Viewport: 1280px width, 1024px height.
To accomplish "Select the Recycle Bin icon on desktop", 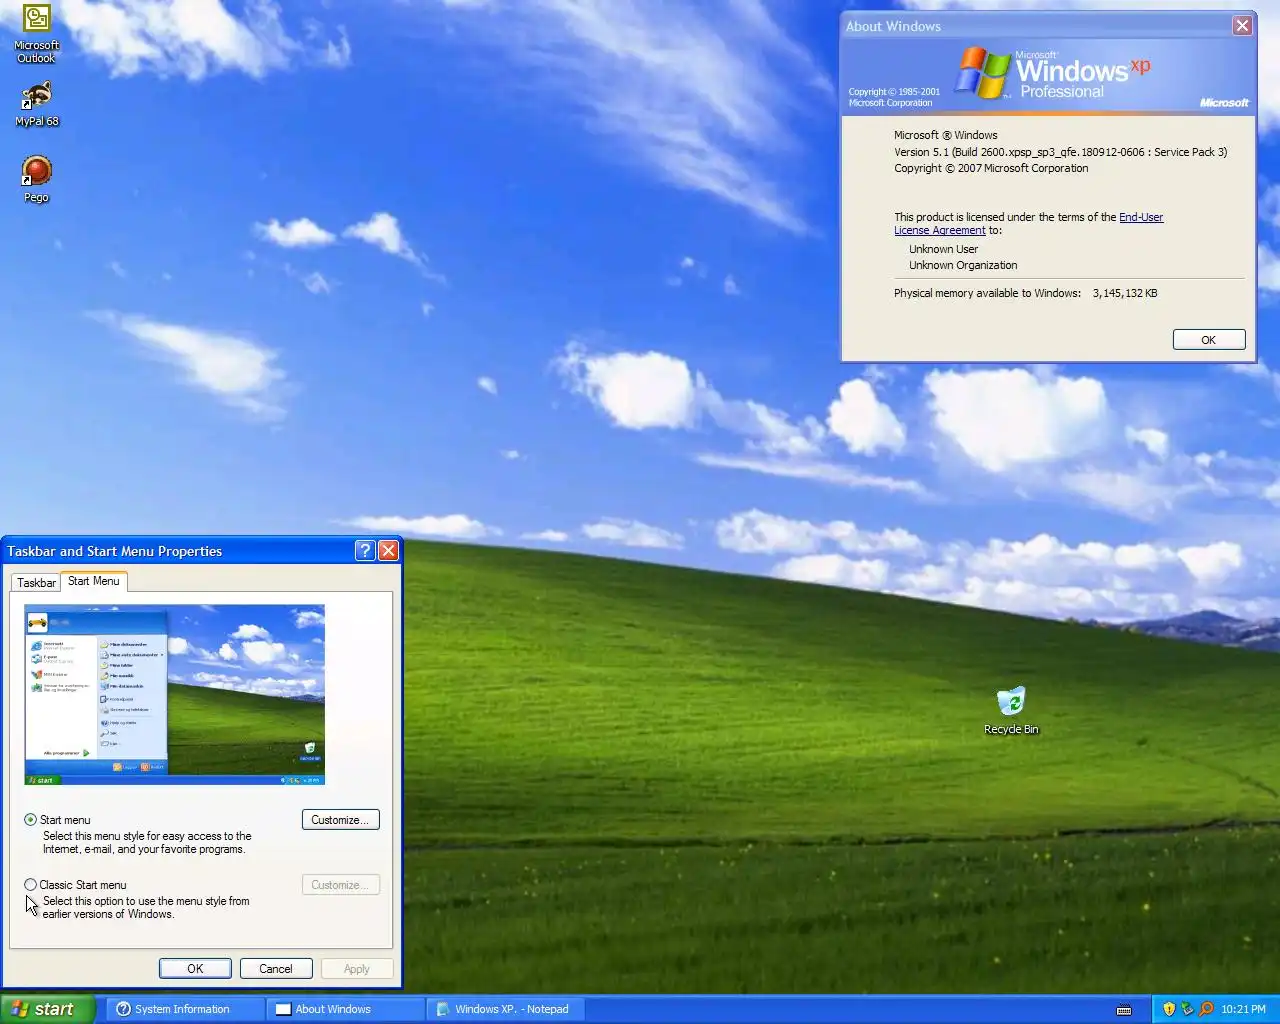I will coord(1011,711).
